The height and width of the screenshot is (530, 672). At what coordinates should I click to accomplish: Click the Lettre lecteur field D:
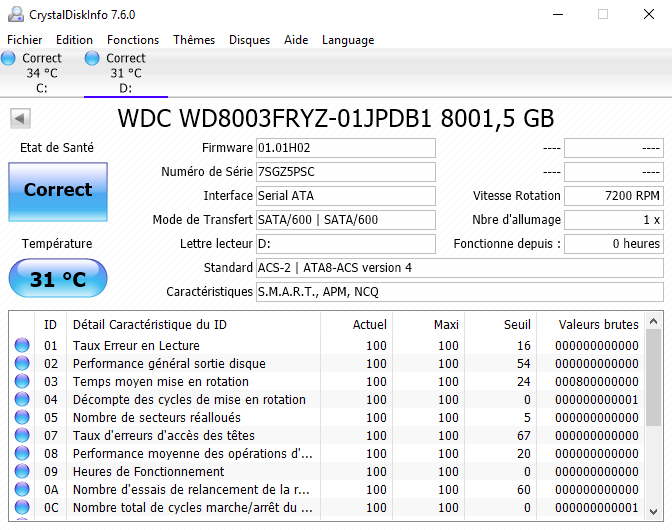346,244
